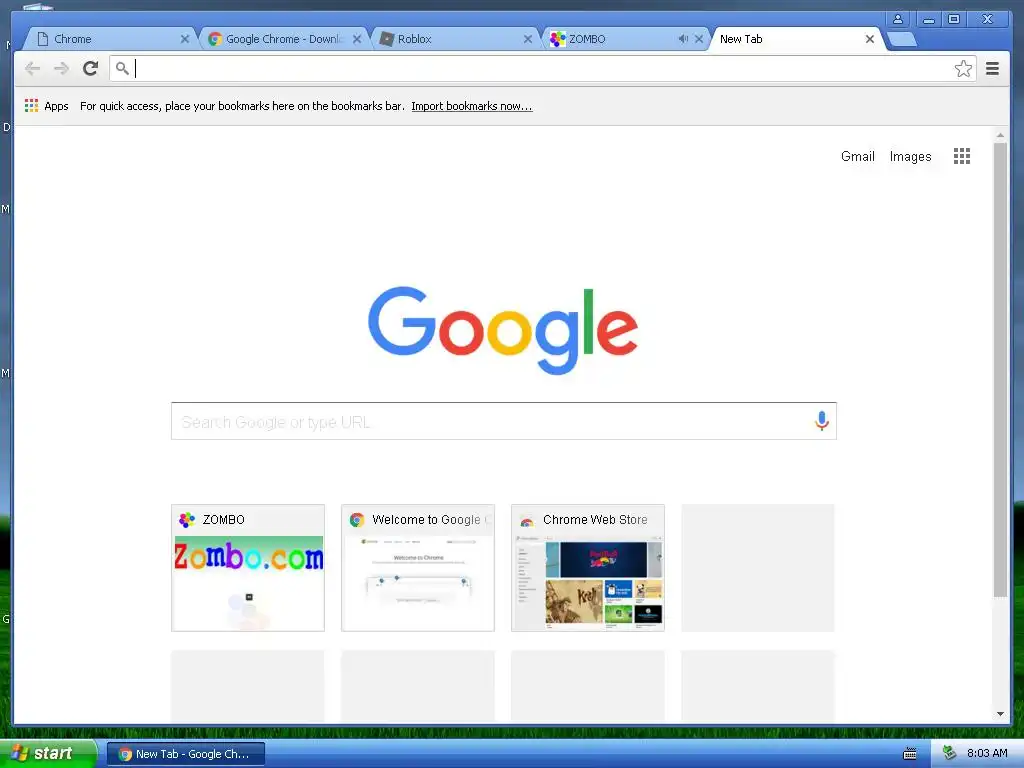Close the first Chrome tab
The image size is (1024, 768).
[185, 39]
